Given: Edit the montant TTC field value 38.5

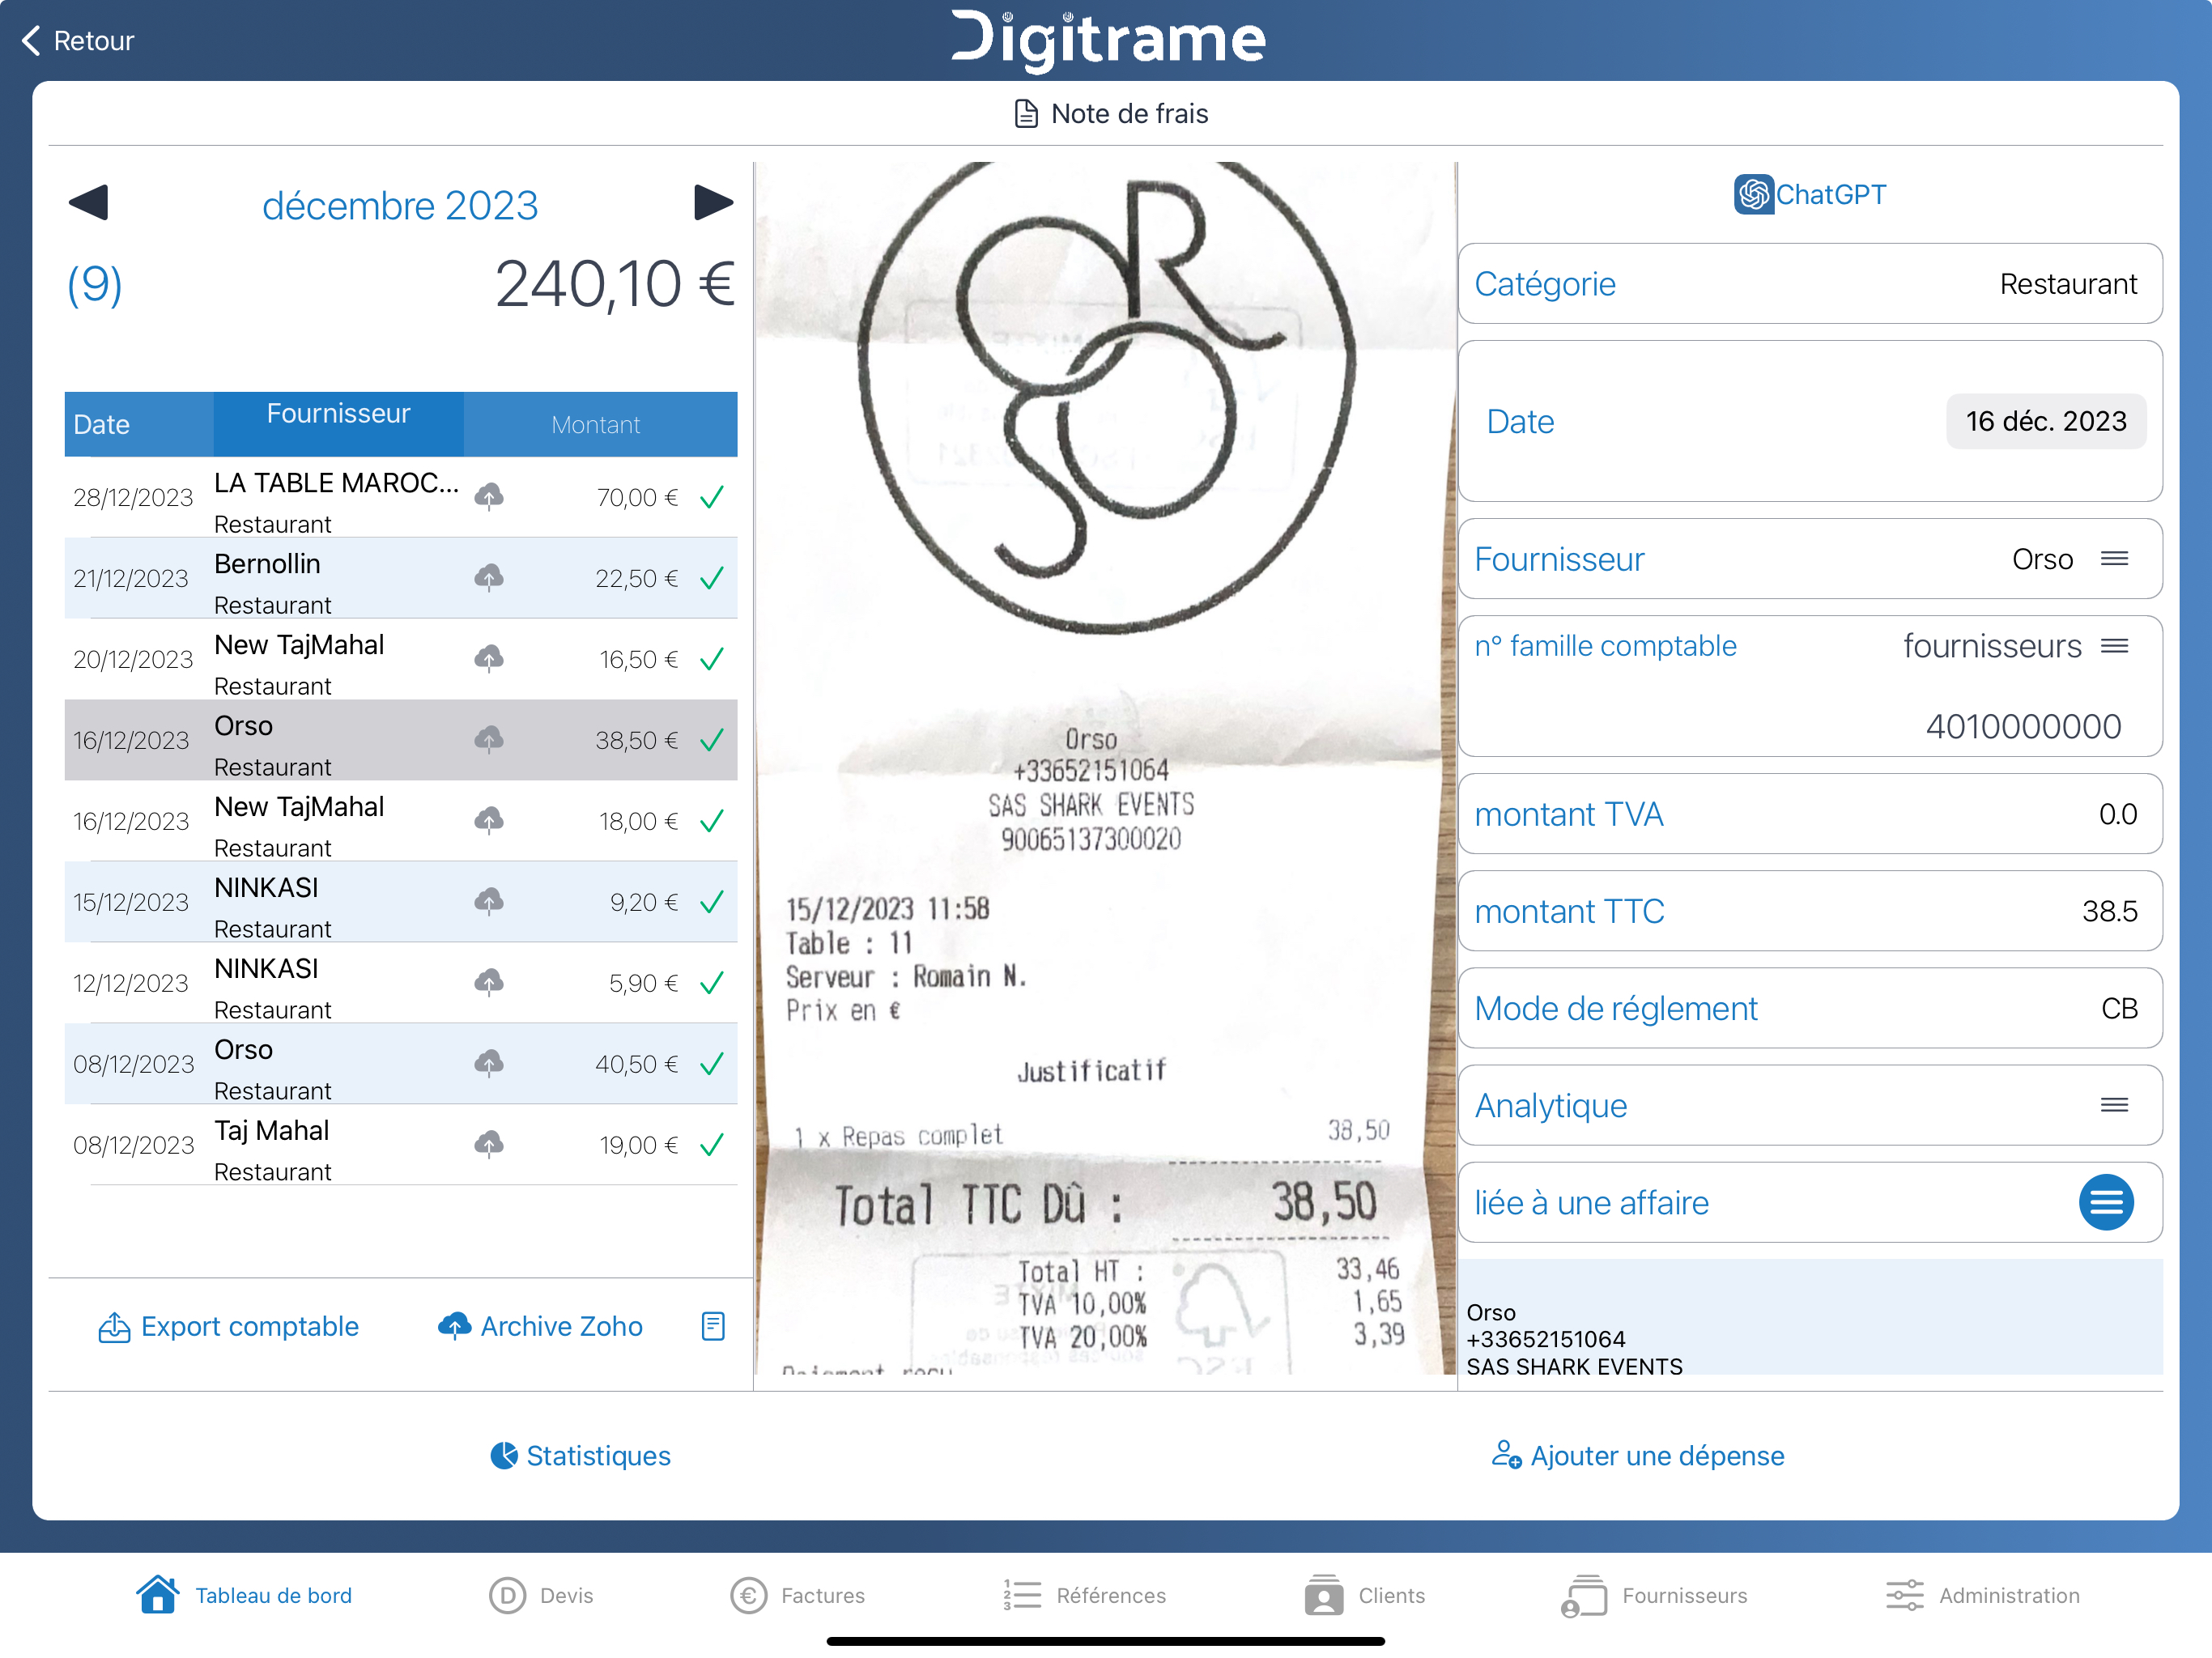Looking at the screenshot, I should click(2109, 911).
